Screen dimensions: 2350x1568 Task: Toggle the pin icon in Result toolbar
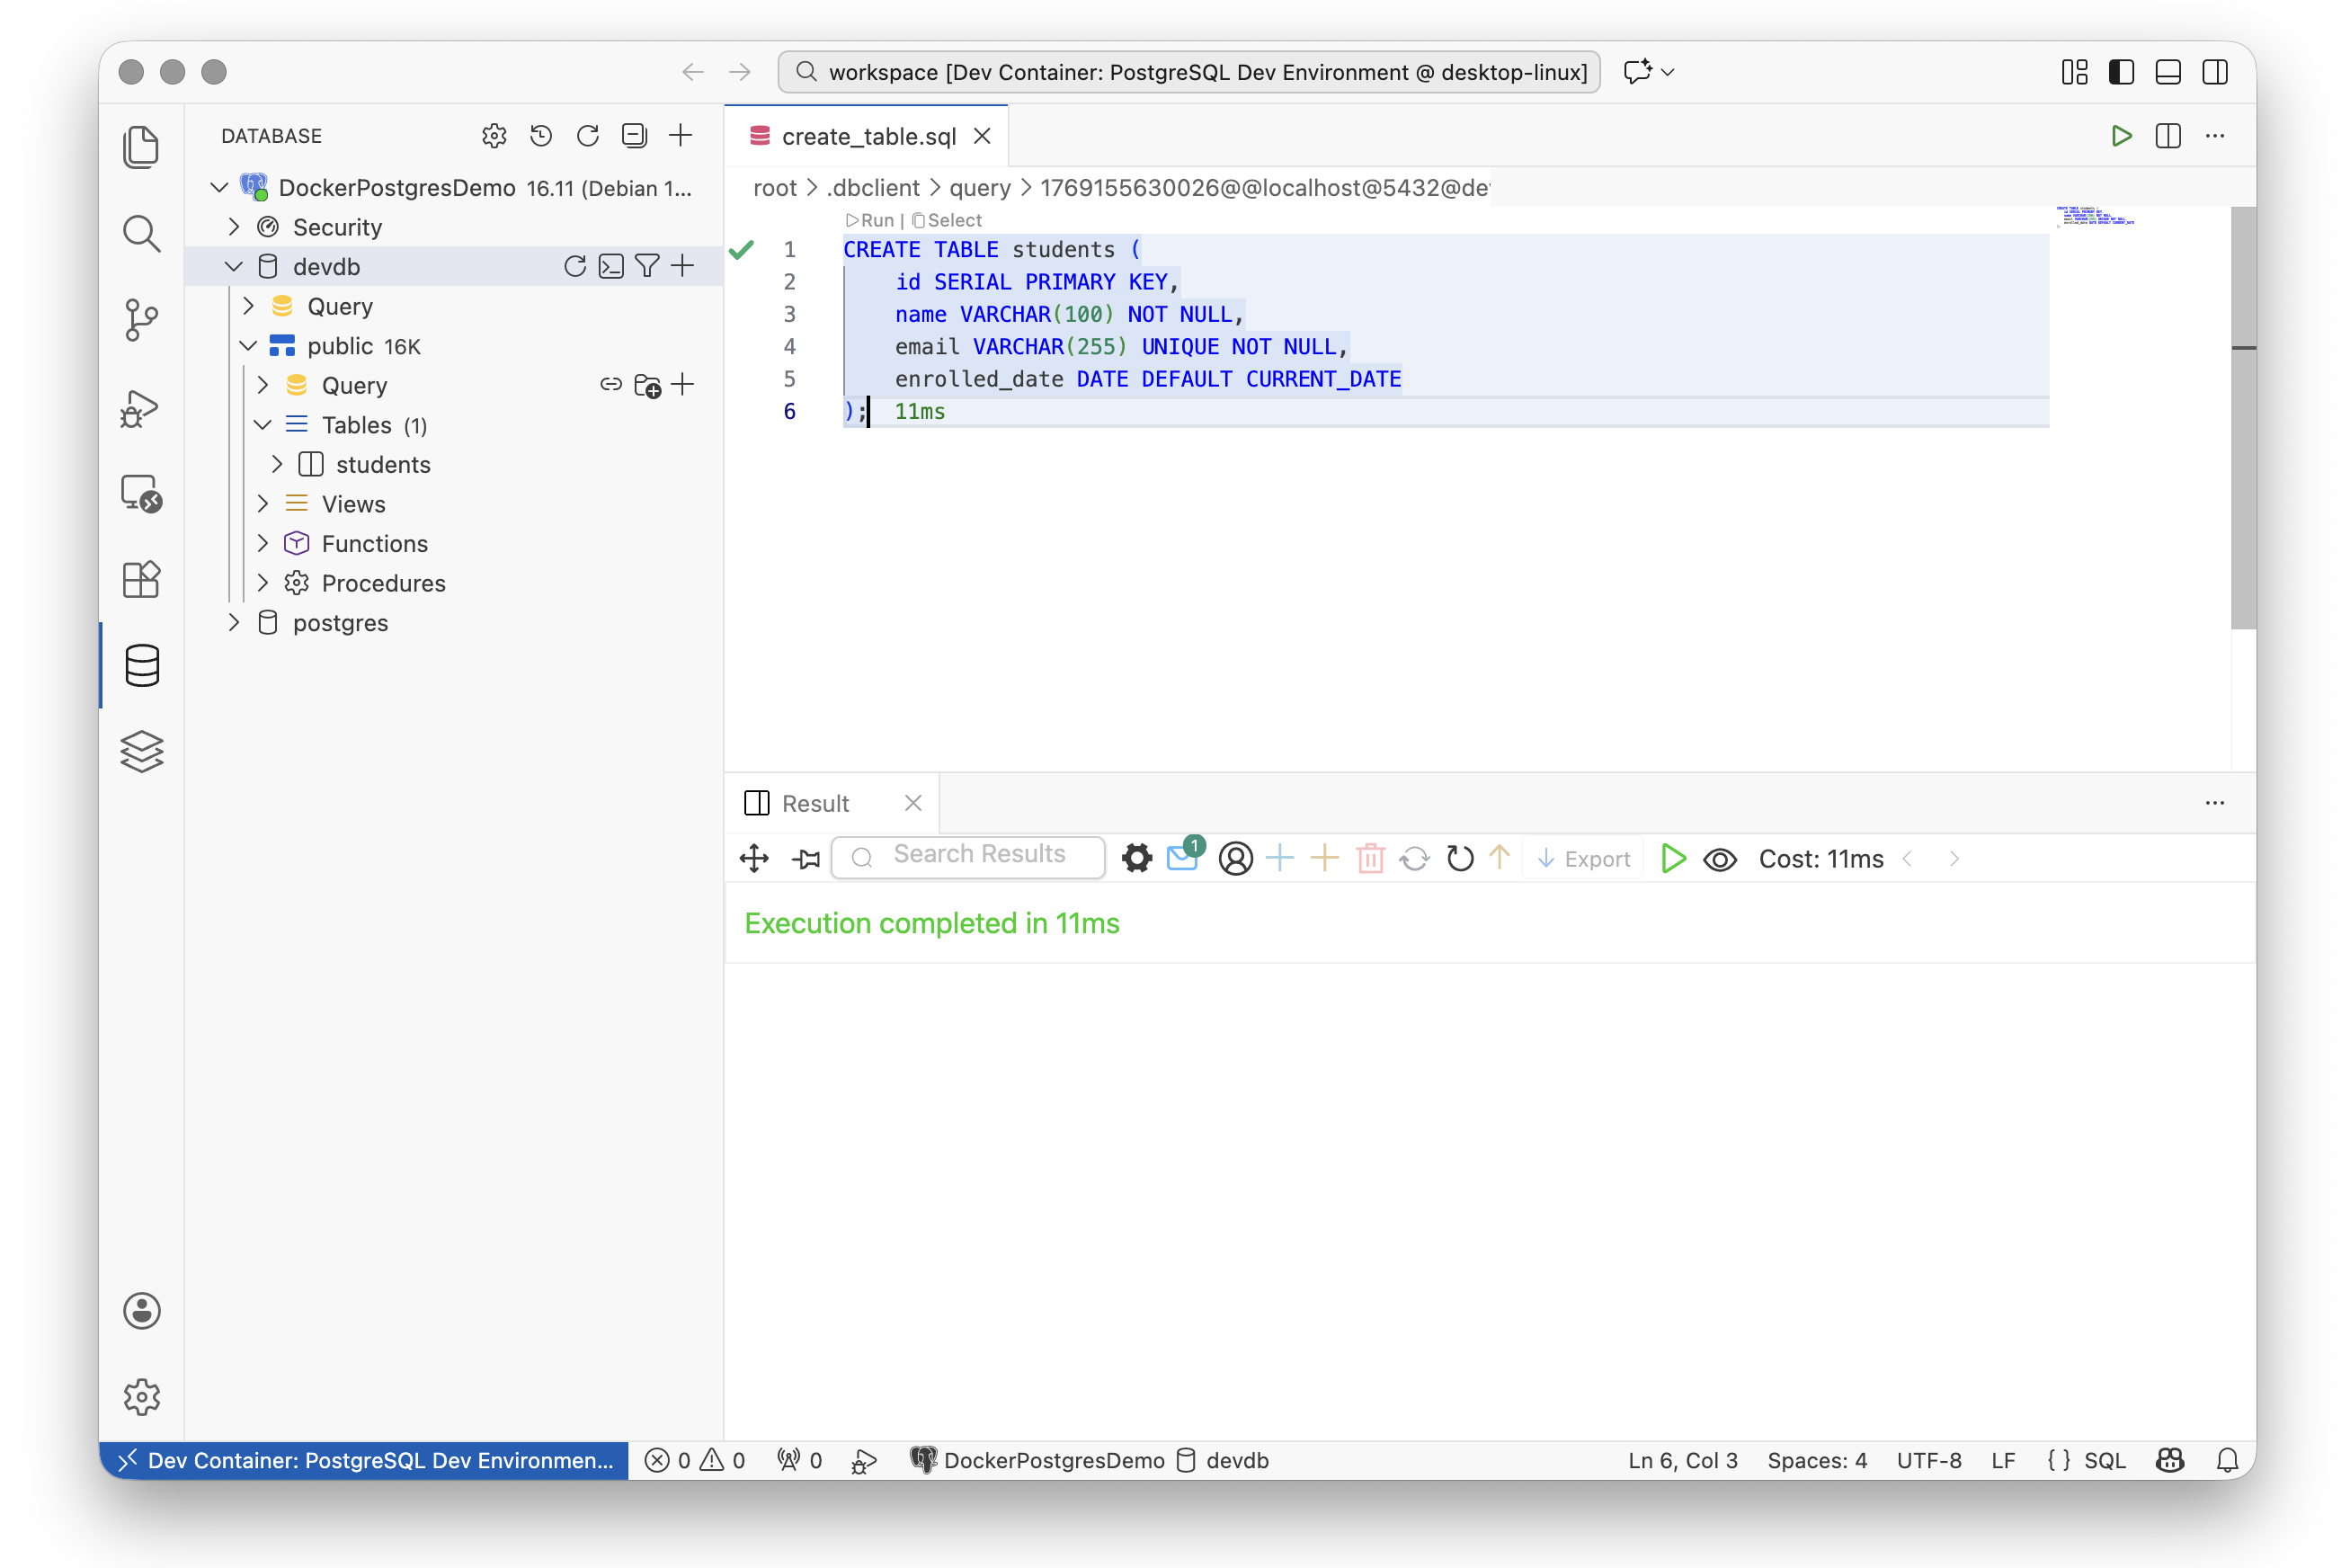(x=806, y=858)
